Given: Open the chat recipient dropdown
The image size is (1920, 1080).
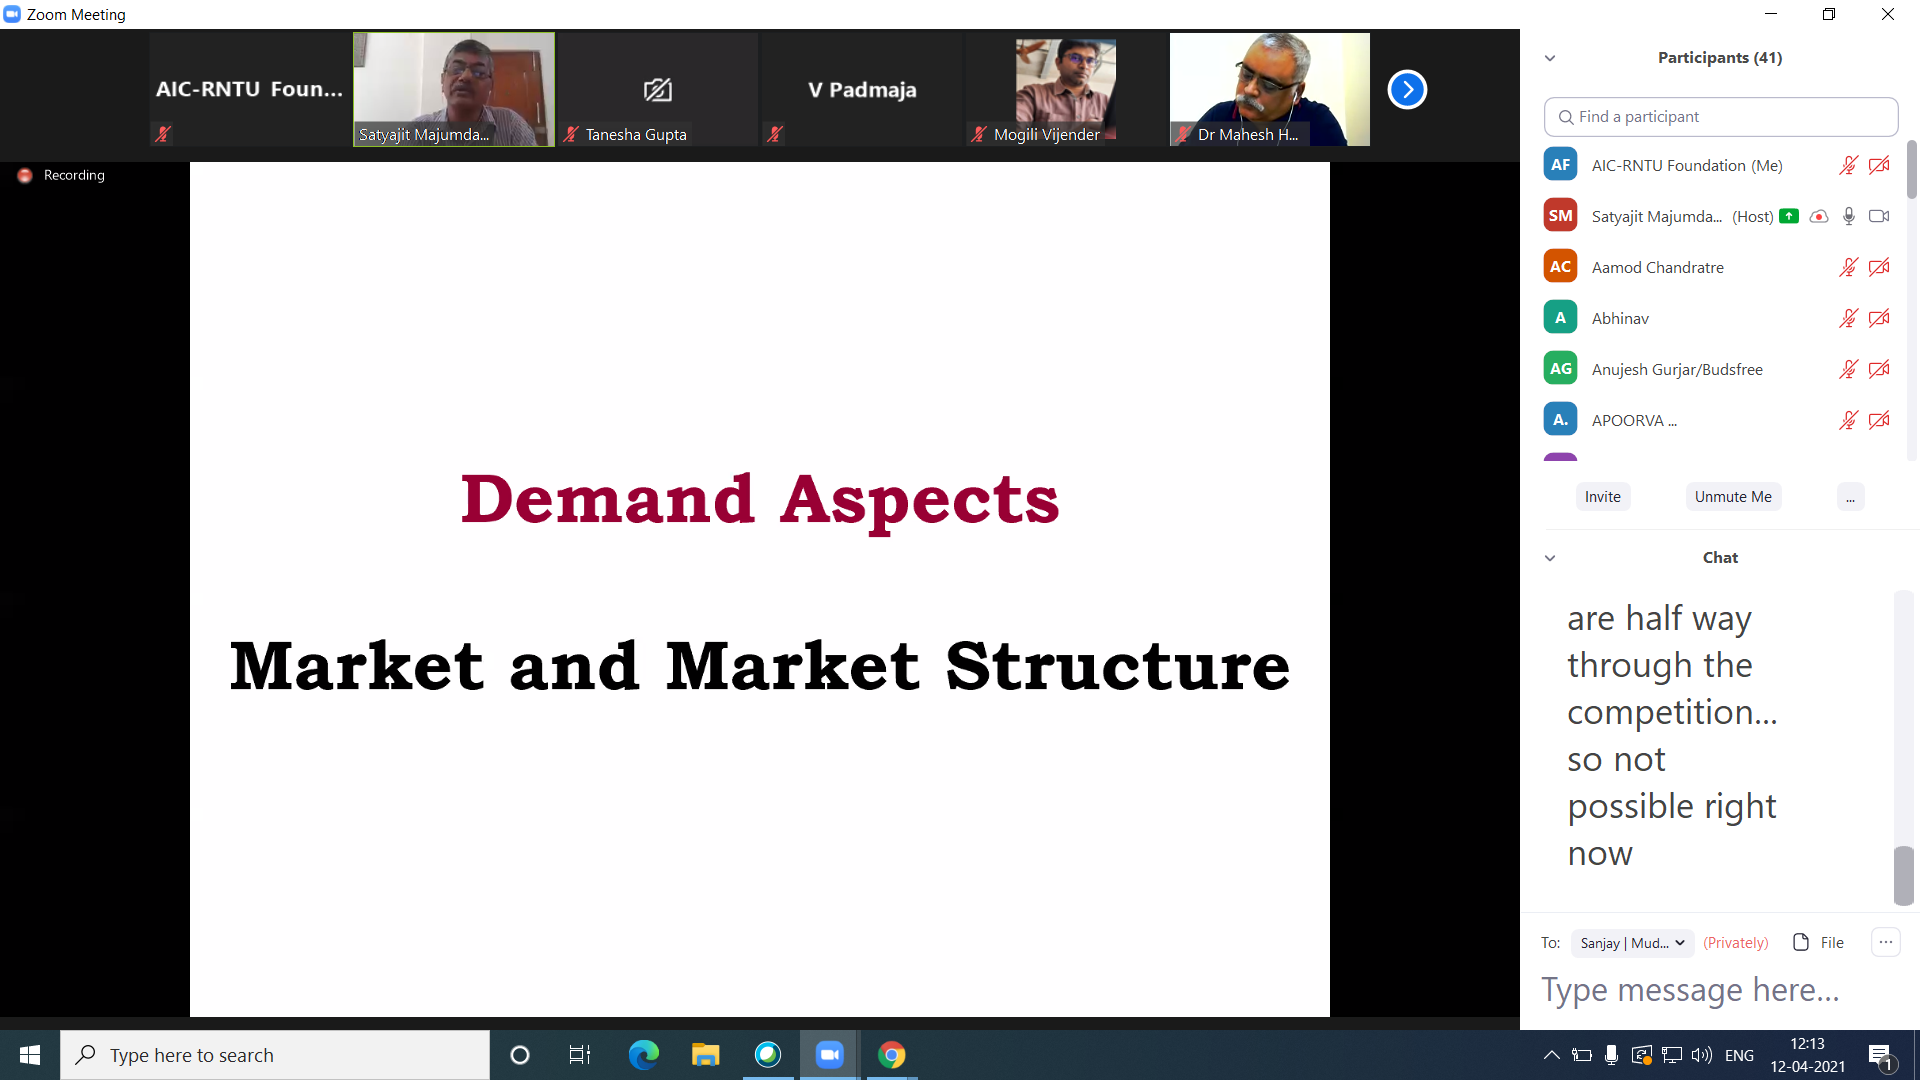Looking at the screenshot, I should [x=1632, y=943].
